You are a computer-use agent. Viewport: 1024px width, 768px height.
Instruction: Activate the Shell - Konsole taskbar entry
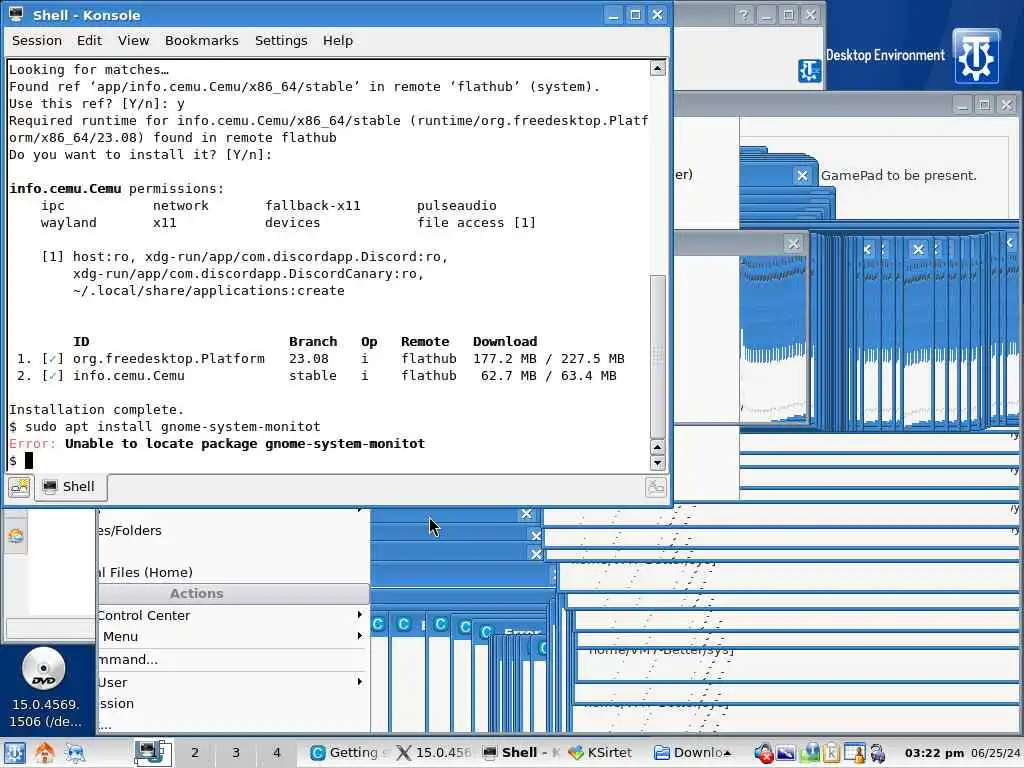[521, 752]
